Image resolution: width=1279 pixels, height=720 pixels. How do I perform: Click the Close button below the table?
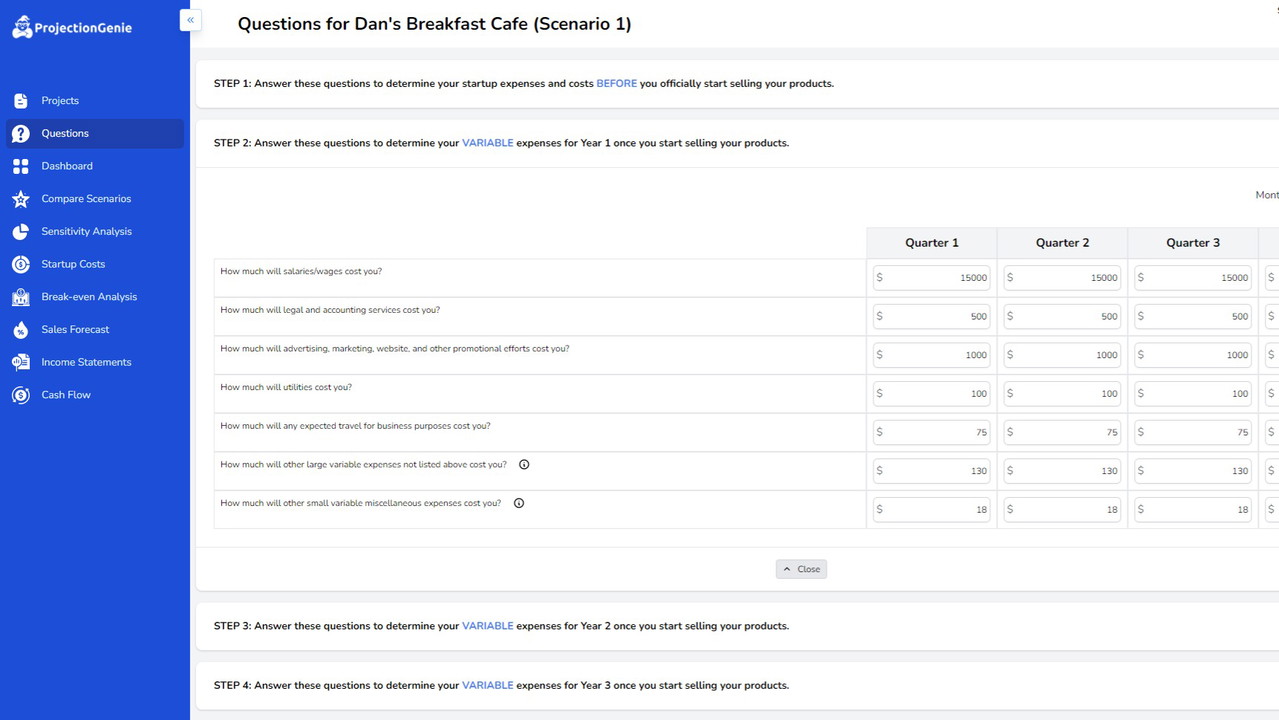pyautogui.click(x=801, y=569)
